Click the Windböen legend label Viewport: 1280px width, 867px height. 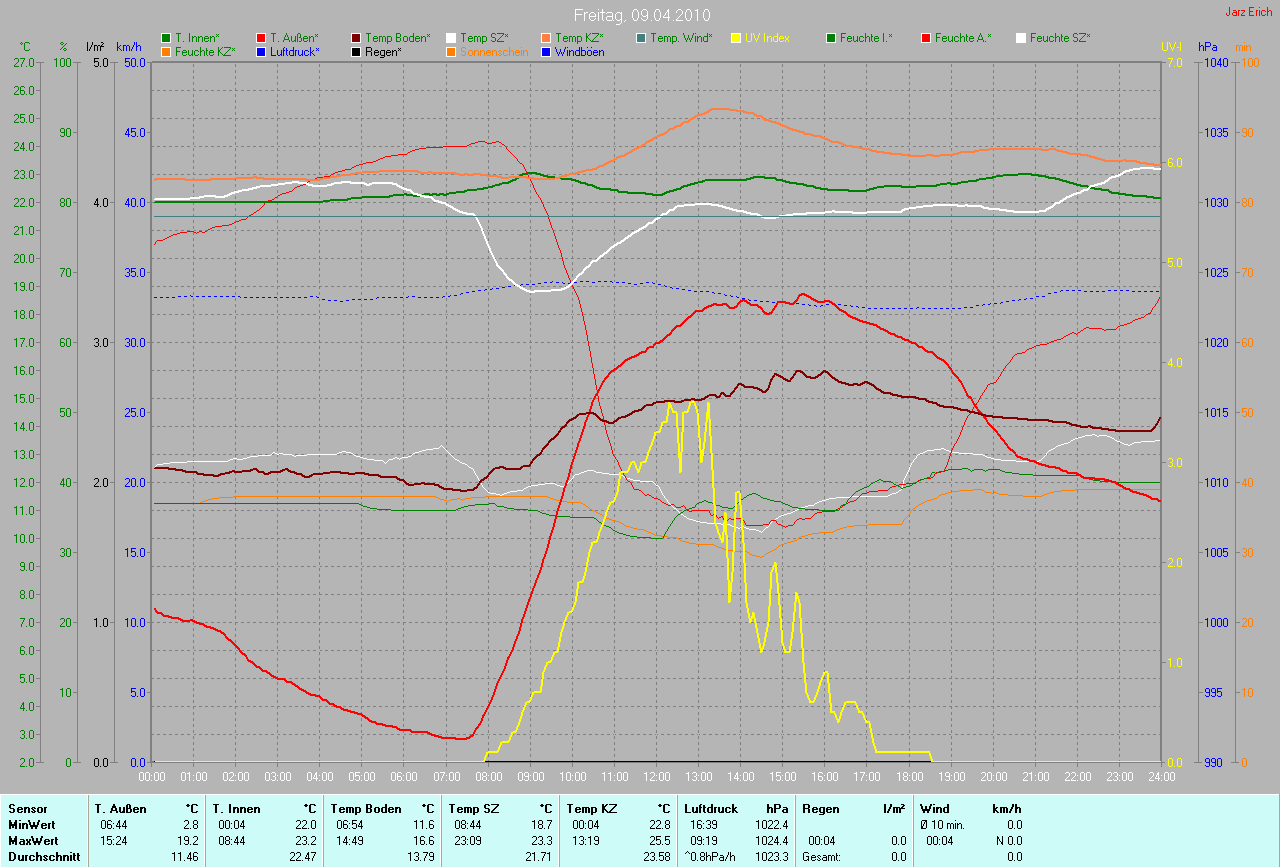(x=580, y=52)
